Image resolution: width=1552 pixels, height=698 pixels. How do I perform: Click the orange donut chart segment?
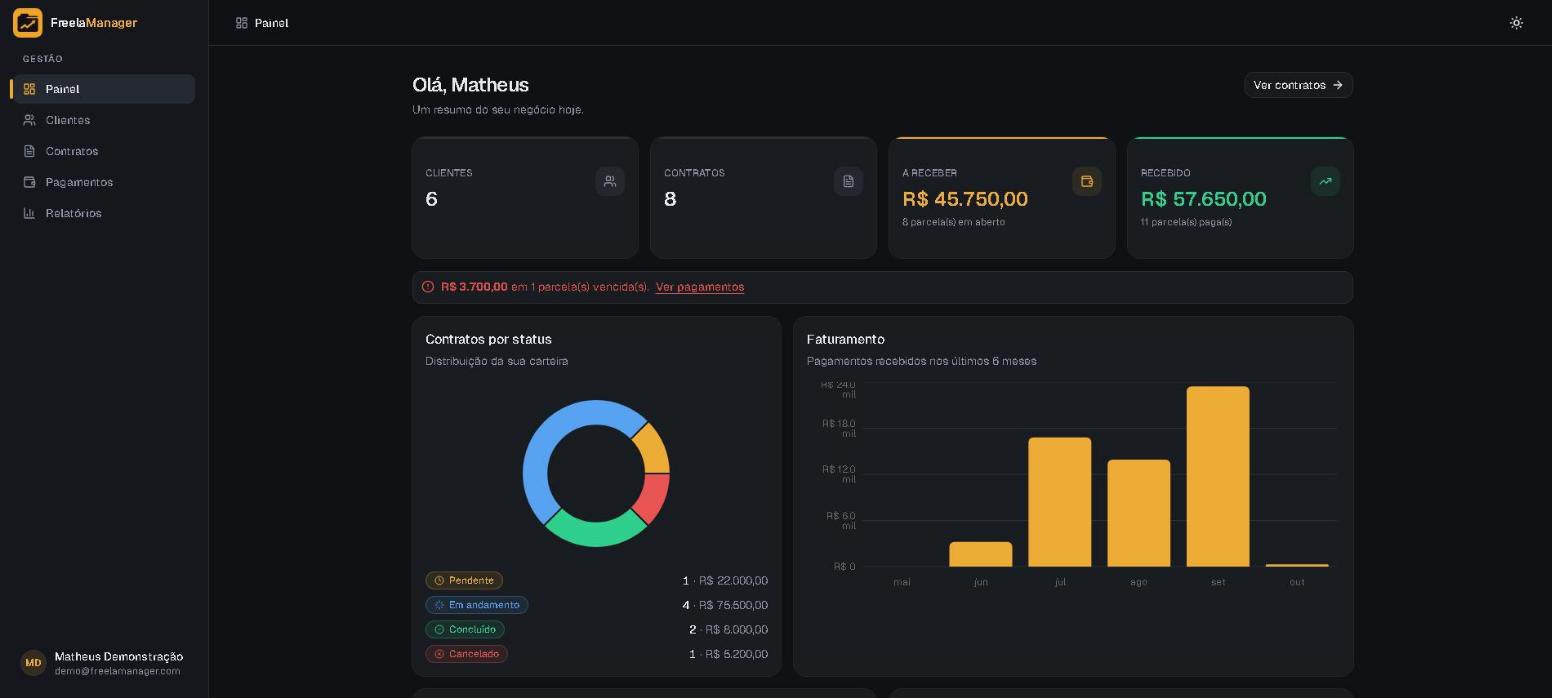click(x=653, y=450)
